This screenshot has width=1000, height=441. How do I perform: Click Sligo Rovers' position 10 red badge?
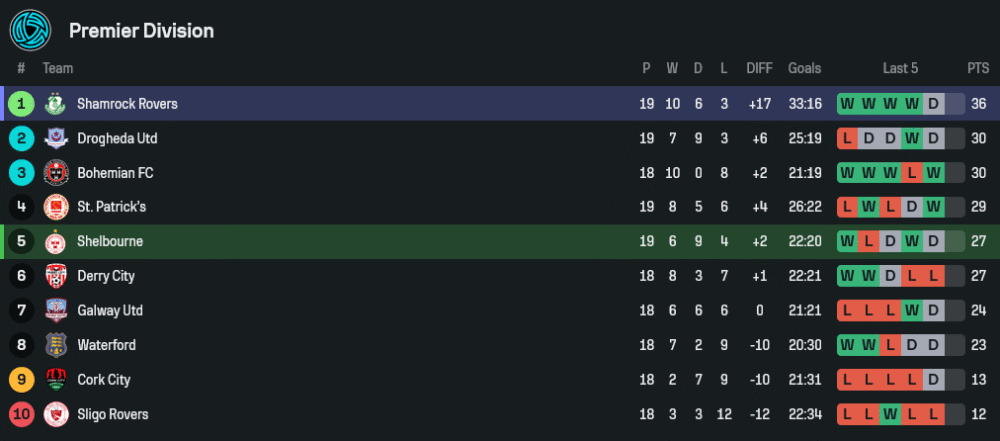pyautogui.click(x=21, y=414)
